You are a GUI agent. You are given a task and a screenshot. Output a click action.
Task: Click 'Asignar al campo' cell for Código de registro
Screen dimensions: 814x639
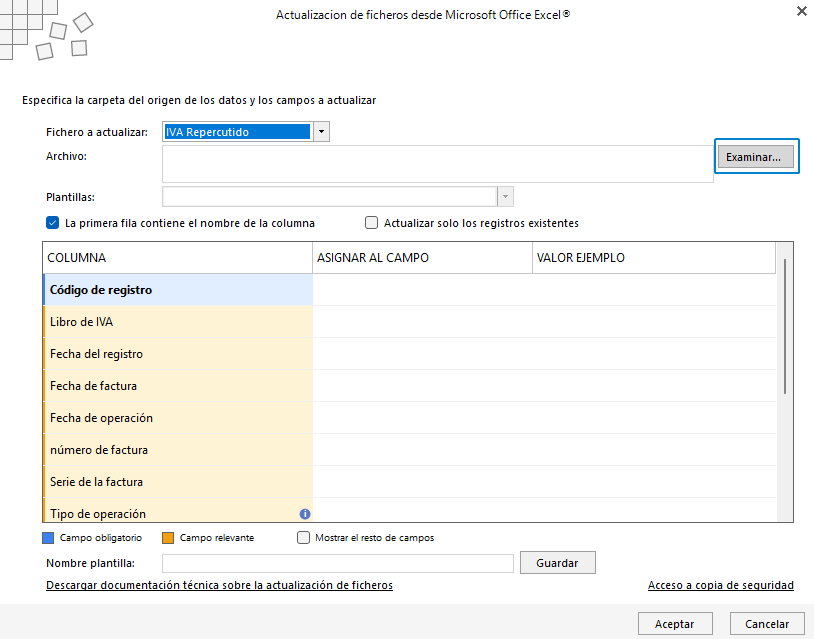click(423, 290)
